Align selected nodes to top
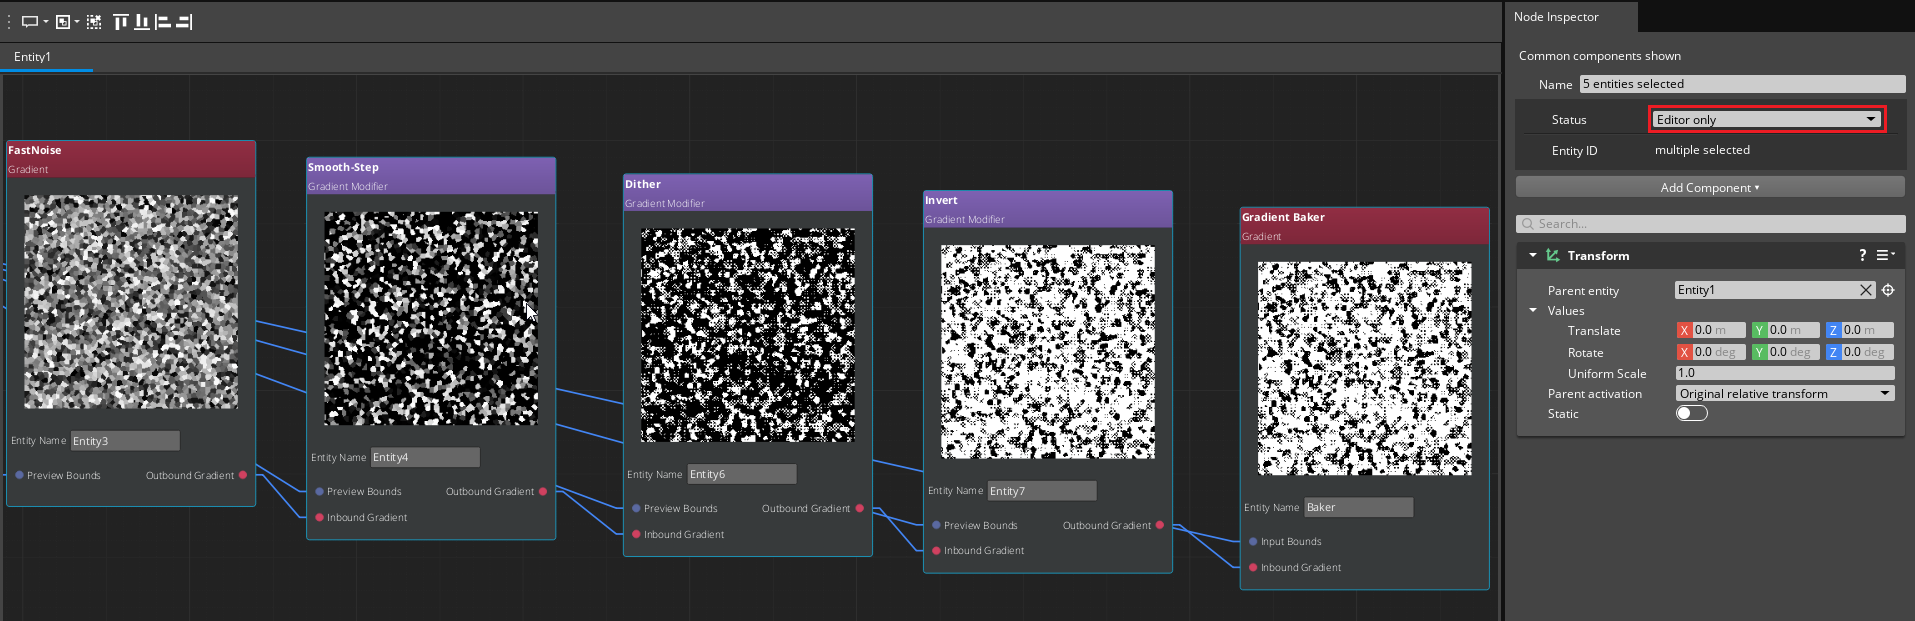This screenshot has width=1915, height=621. tap(121, 21)
